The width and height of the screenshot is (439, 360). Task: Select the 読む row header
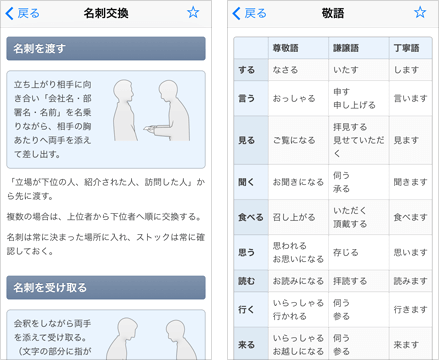(251, 281)
